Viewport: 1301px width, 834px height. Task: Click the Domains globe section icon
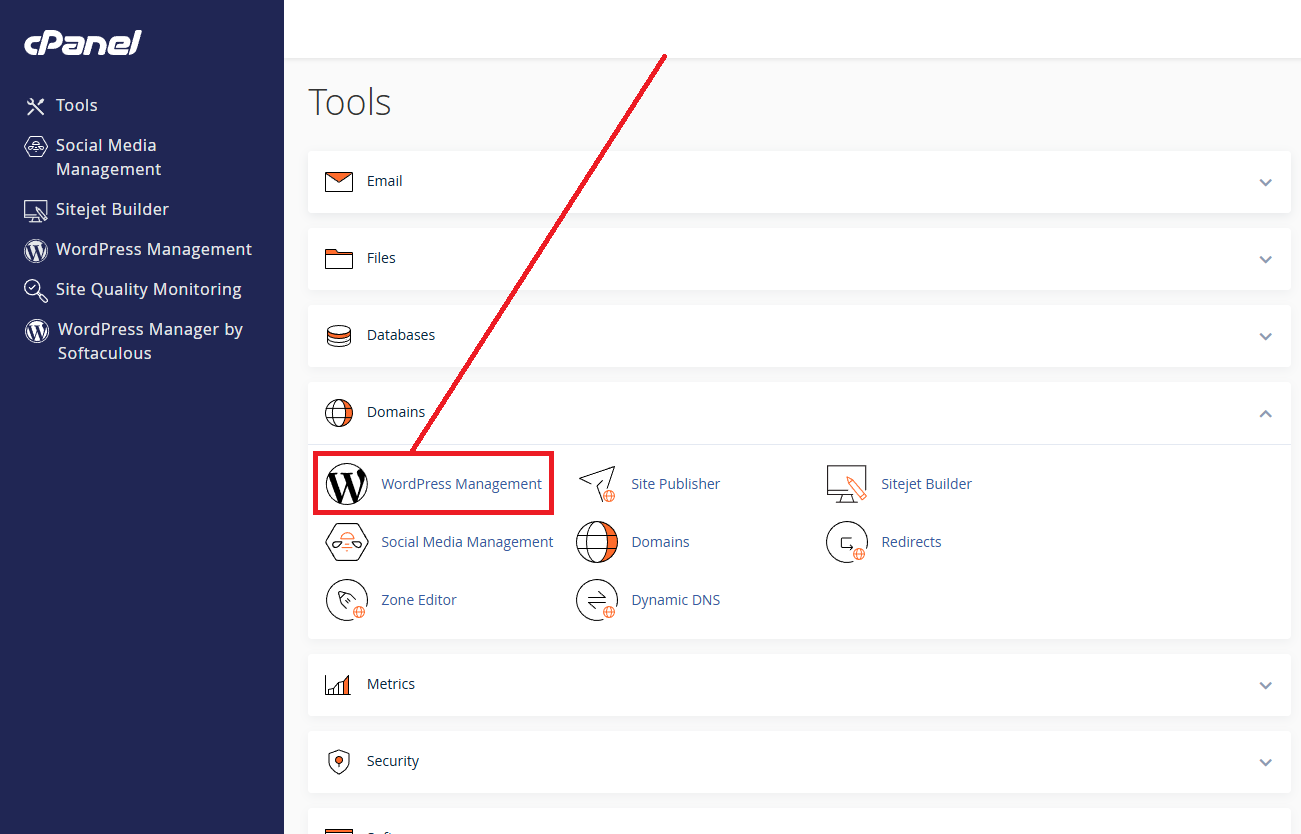tap(339, 413)
